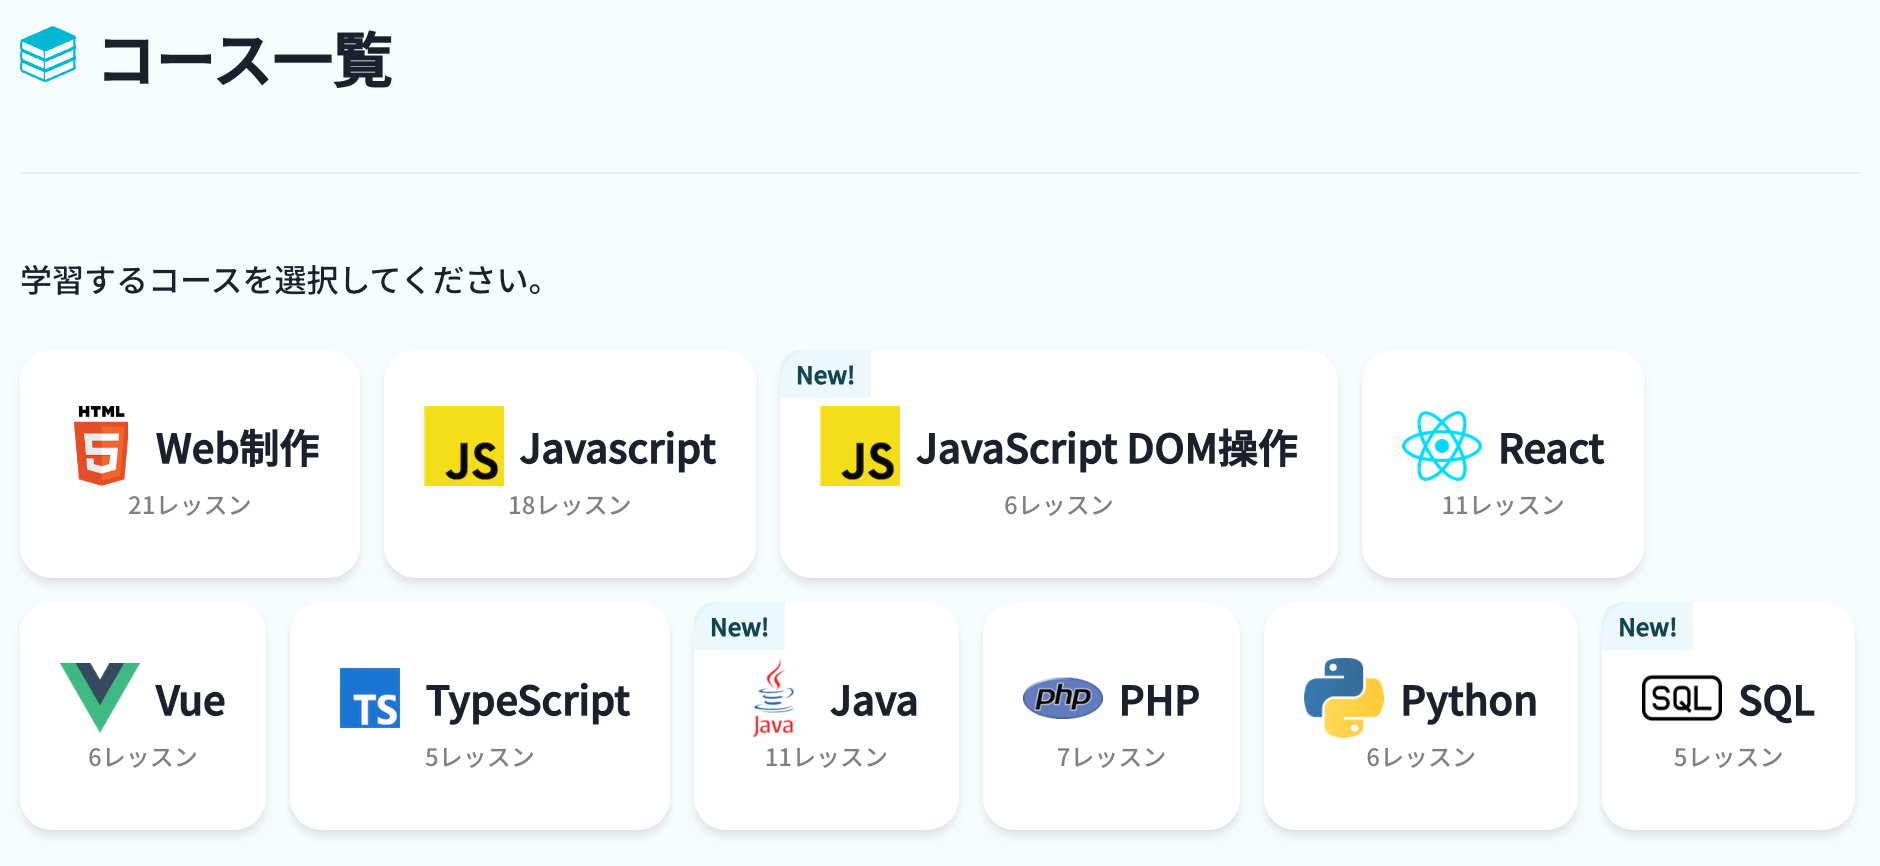Click the stacked books icon in header
The height and width of the screenshot is (866, 1880).
48,54
